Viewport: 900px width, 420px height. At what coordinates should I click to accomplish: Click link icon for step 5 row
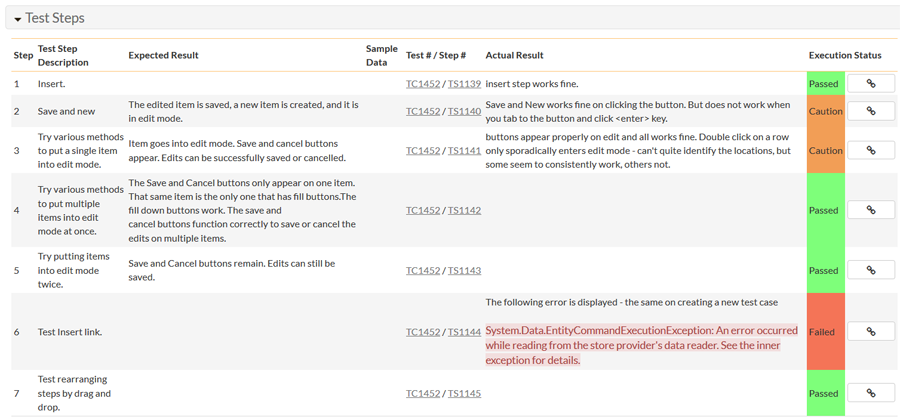[870, 270]
